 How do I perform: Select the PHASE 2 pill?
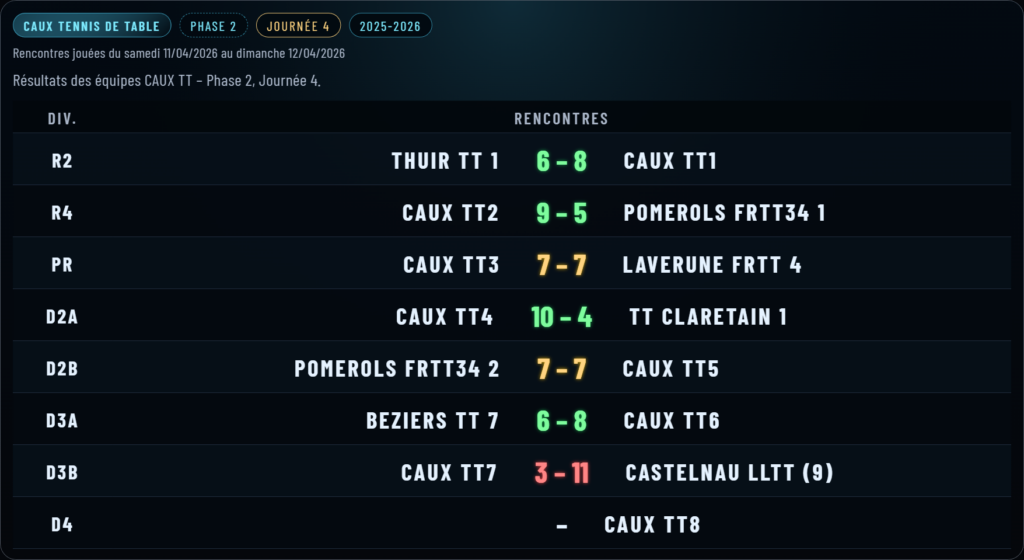click(x=213, y=26)
